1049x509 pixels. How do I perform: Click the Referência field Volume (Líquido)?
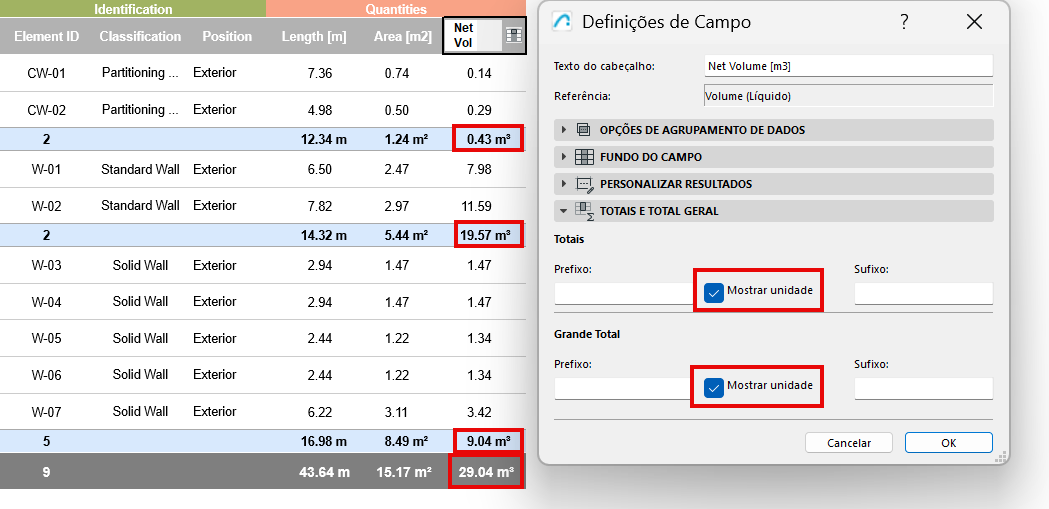pos(848,96)
